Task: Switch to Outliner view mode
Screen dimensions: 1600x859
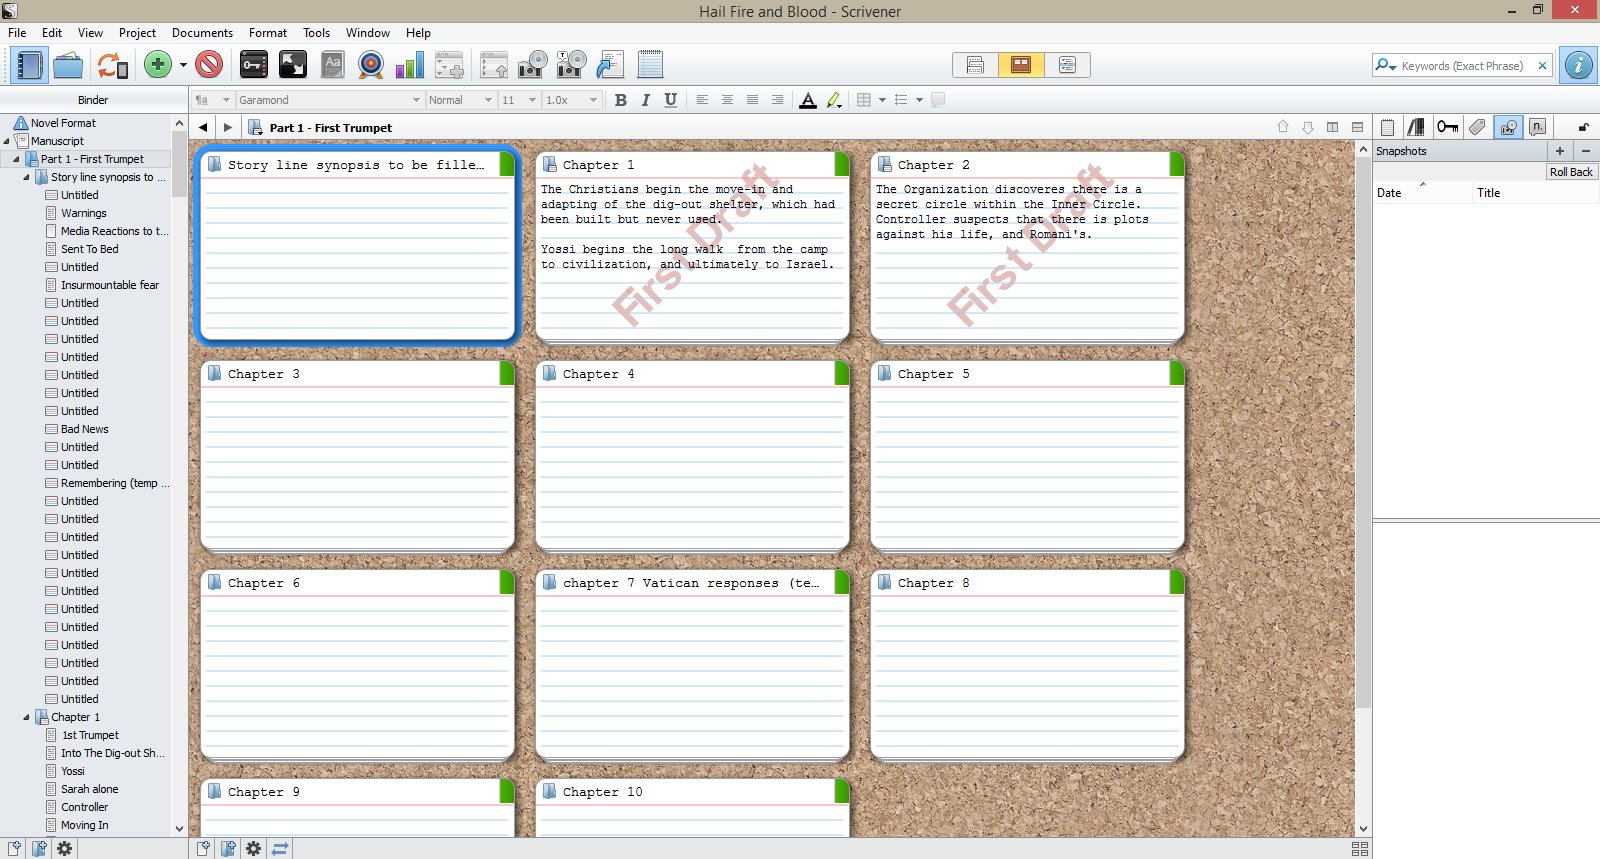Action: [1067, 65]
